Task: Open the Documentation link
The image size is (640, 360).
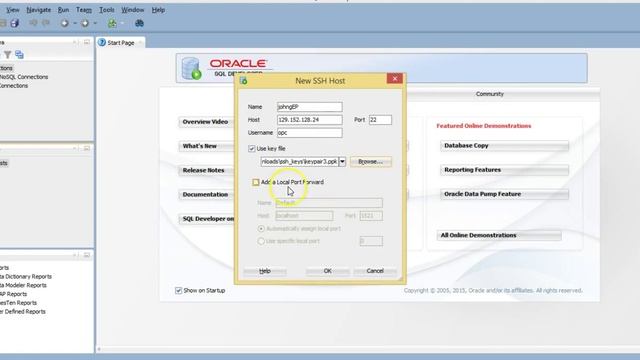Action: pos(205,194)
